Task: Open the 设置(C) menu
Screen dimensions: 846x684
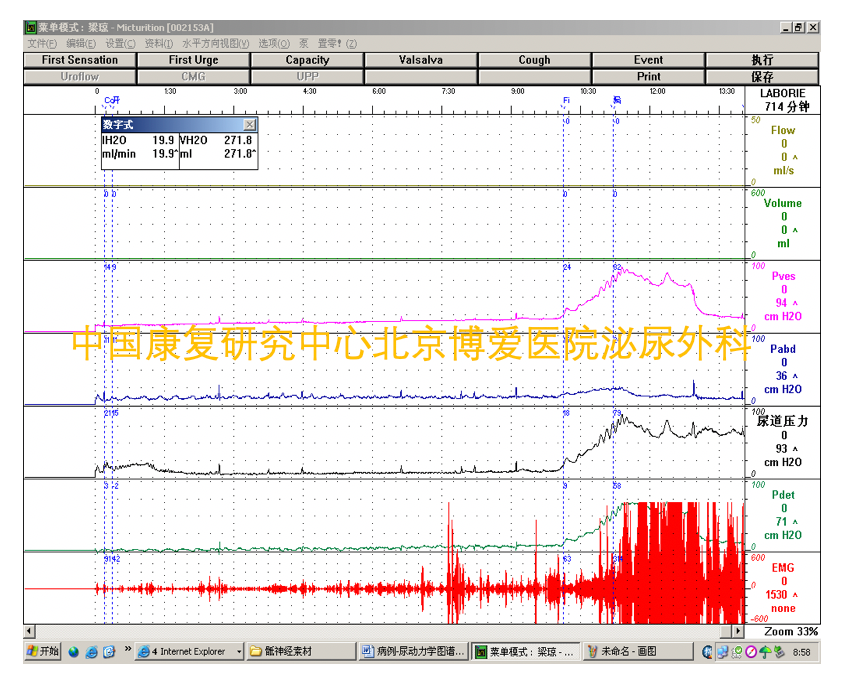Action: click(x=120, y=44)
